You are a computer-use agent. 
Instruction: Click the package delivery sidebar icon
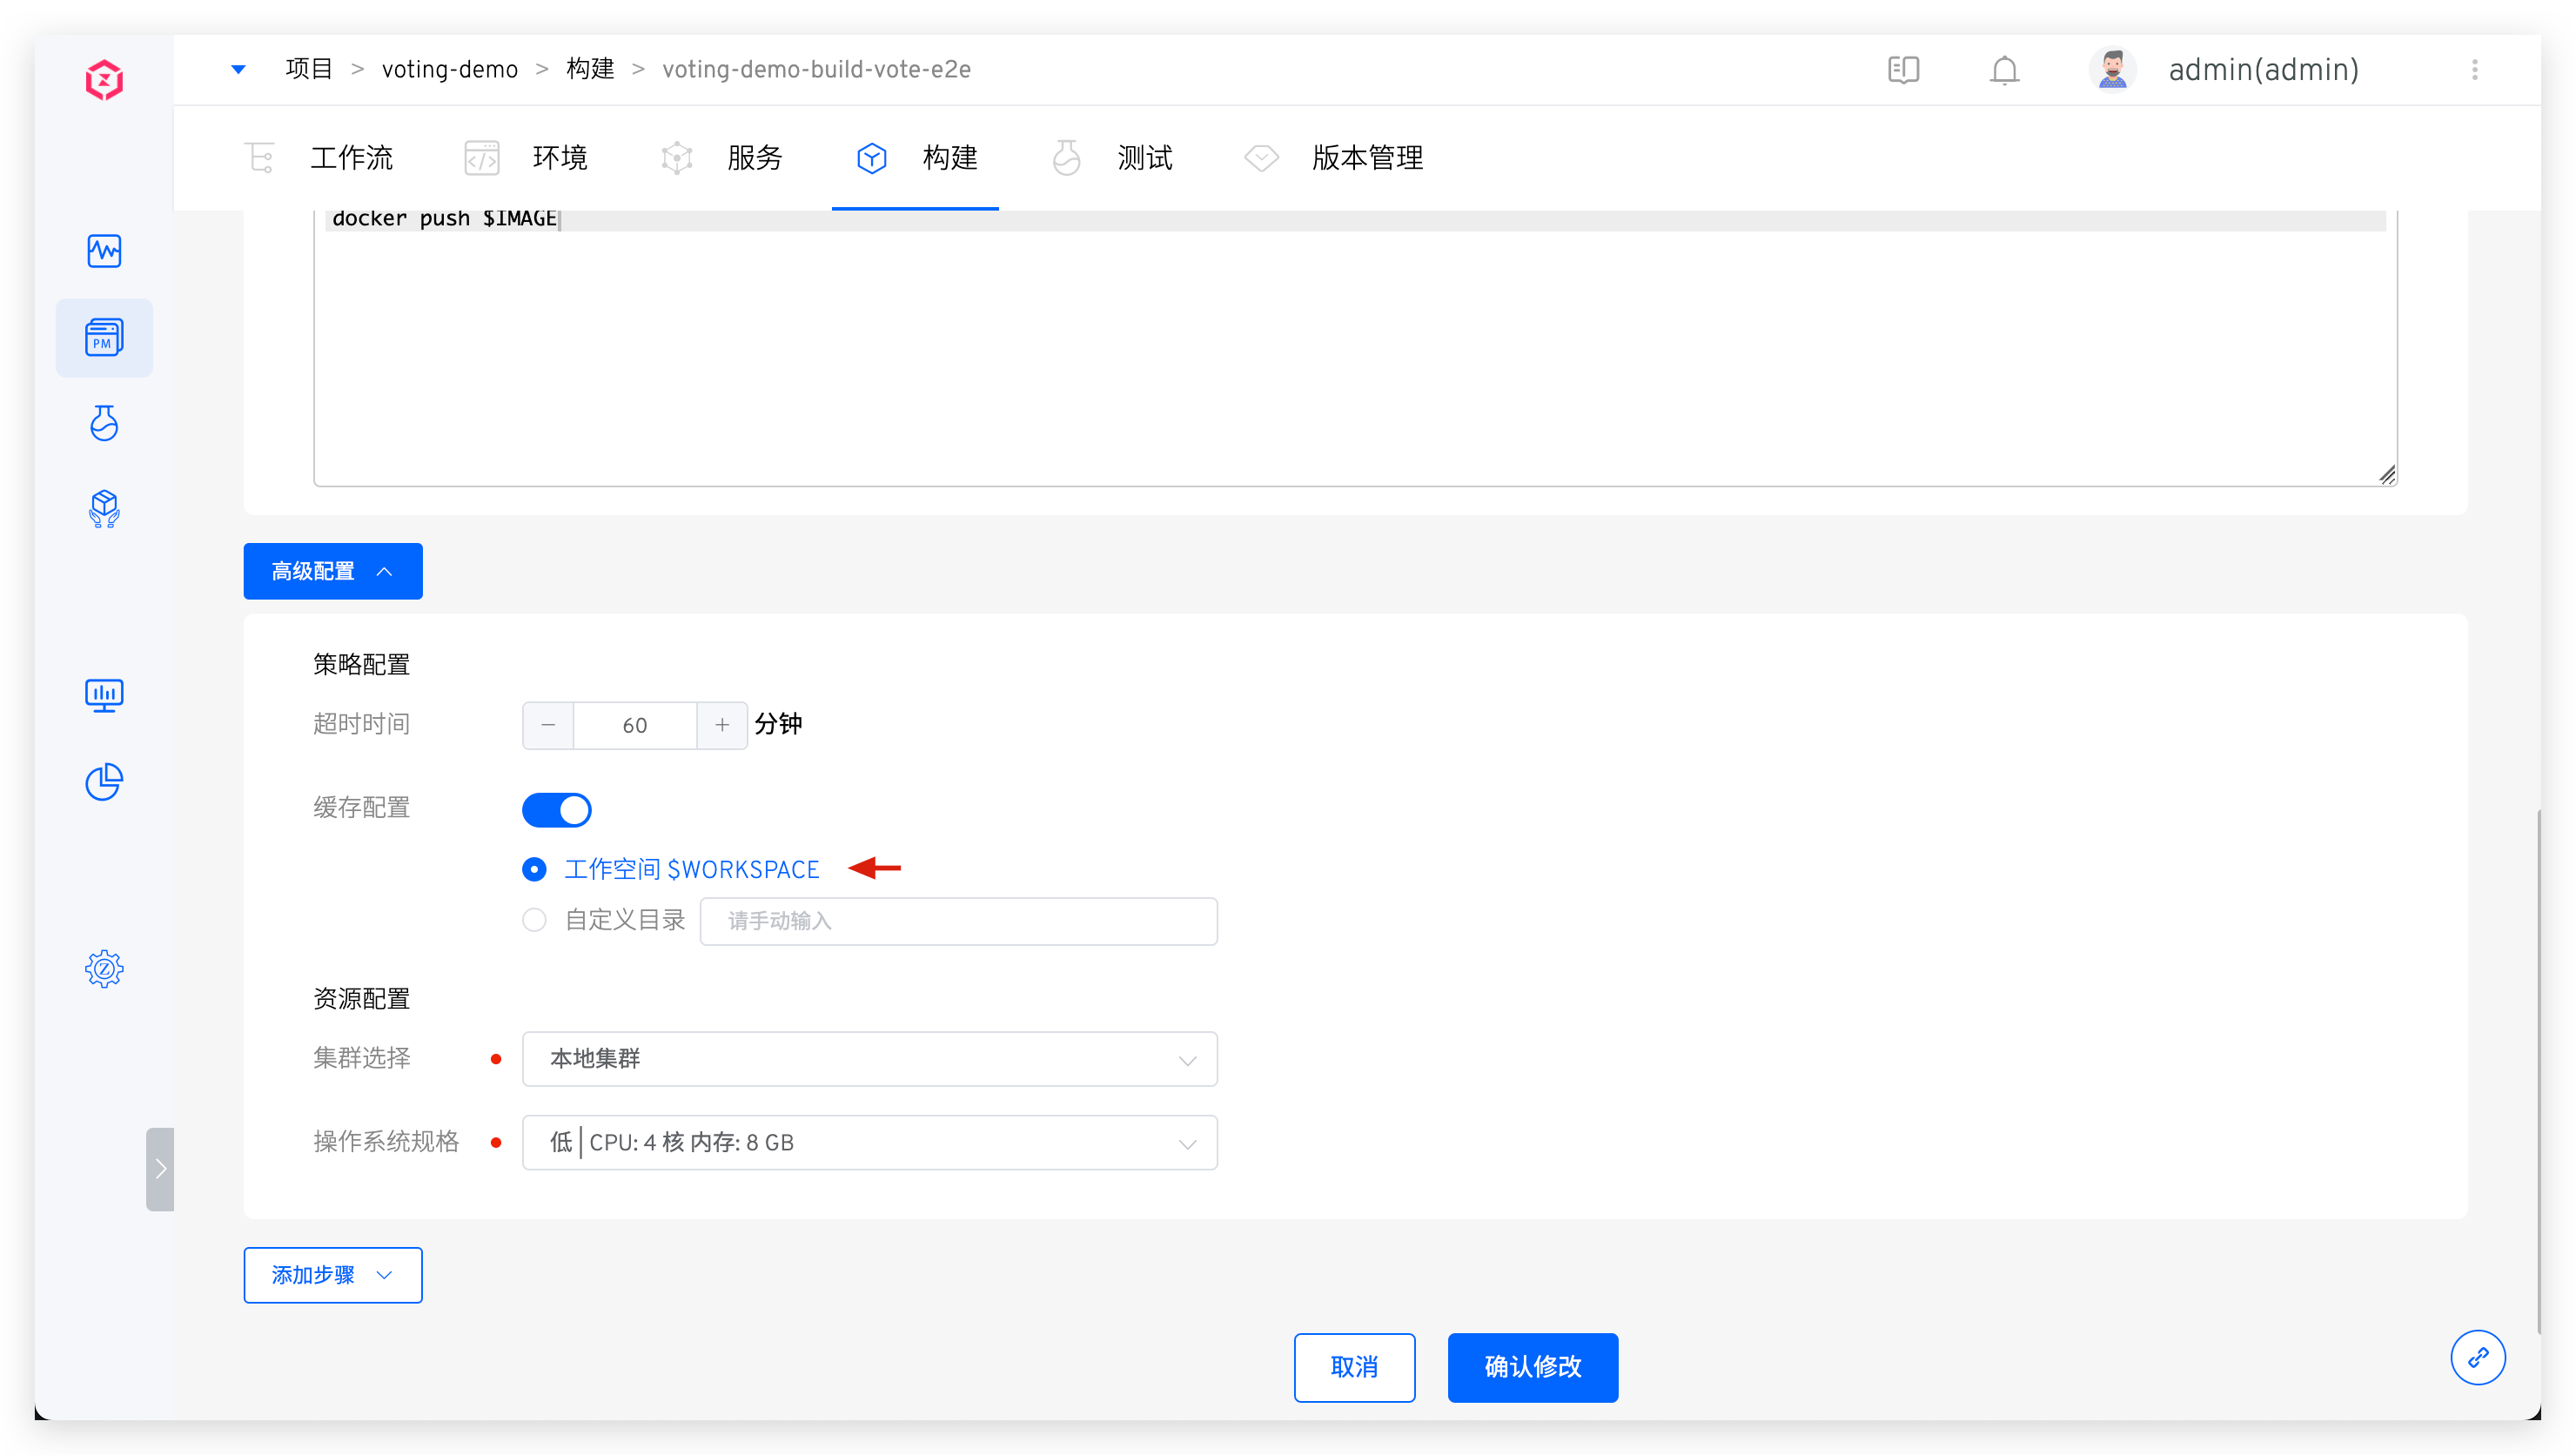click(104, 509)
